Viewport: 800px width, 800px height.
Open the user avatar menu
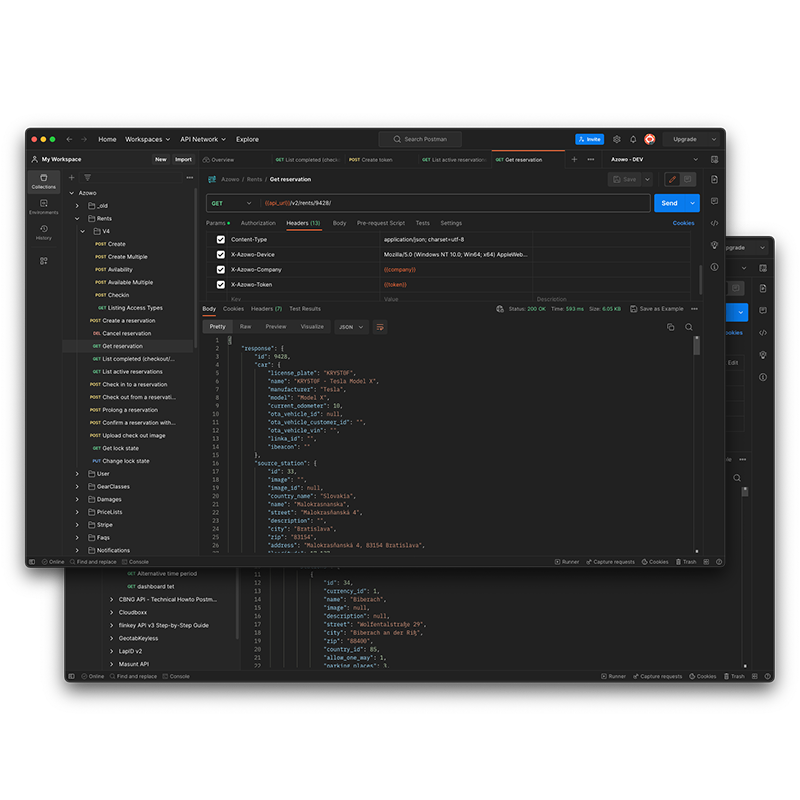point(649,139)
